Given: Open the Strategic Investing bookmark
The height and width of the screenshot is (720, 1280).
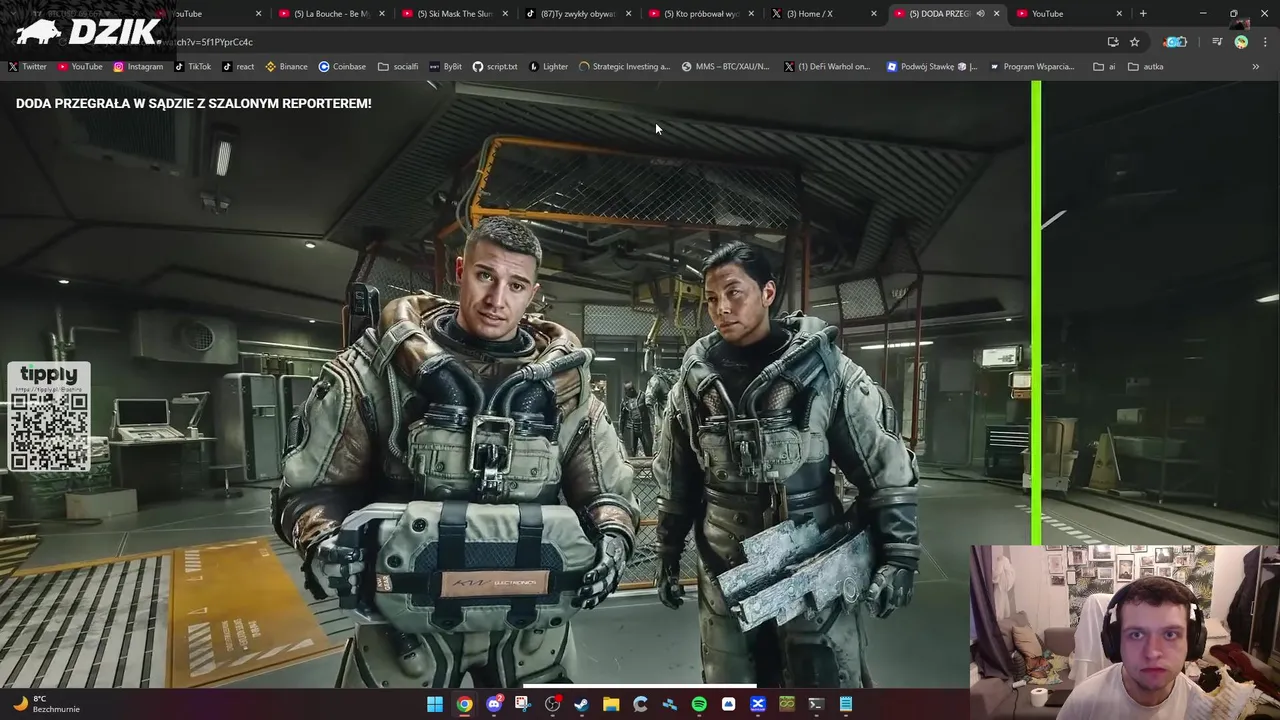Looking at the screenshot, I should click(624, 67).
